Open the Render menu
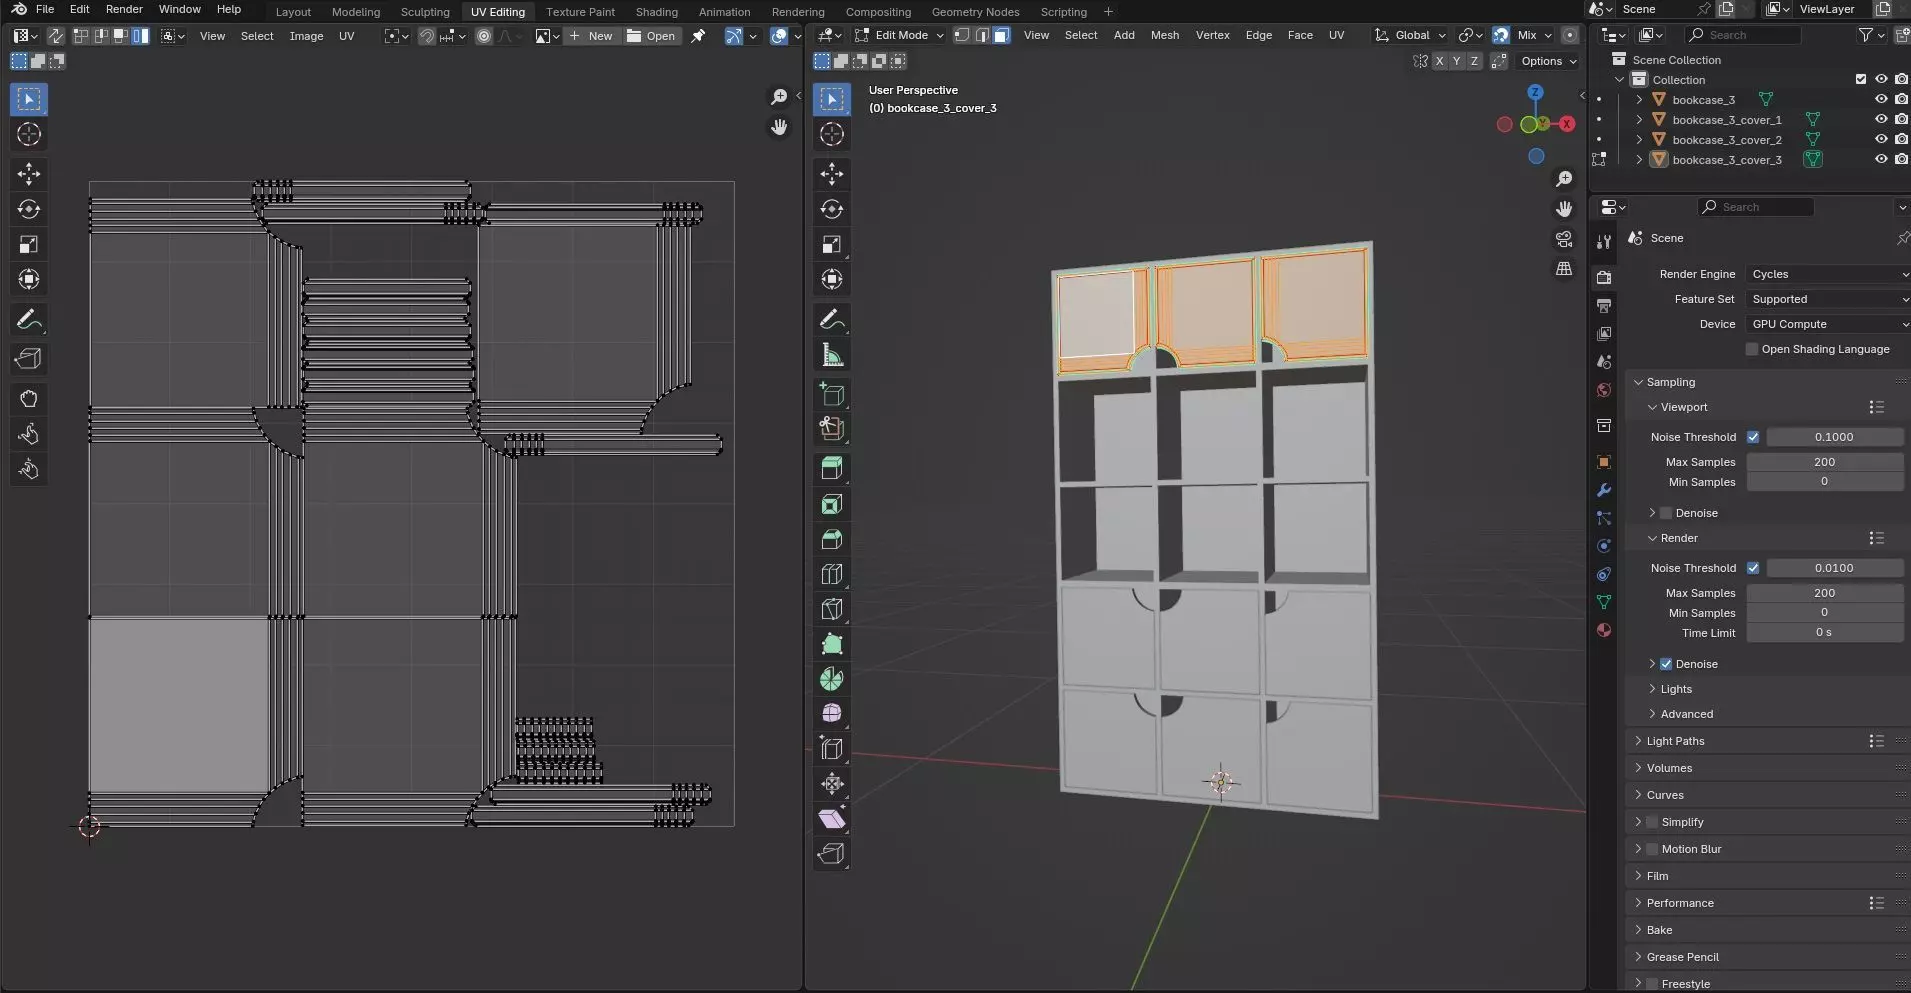The height and width of the screenshot is (993, 1911). (x=124, y=9)
